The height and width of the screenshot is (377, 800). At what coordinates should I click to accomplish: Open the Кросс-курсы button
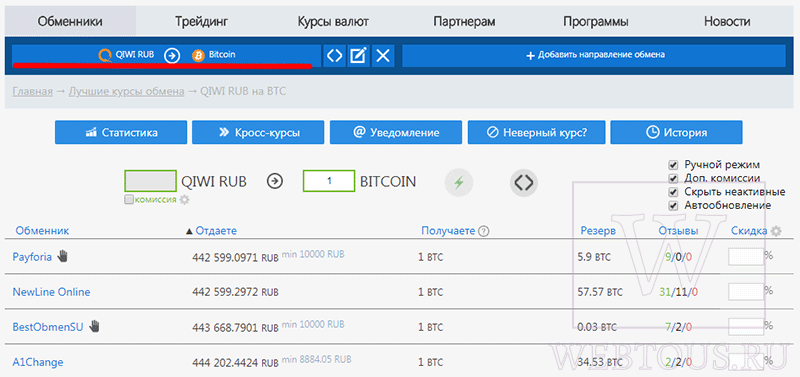point(258,133)
